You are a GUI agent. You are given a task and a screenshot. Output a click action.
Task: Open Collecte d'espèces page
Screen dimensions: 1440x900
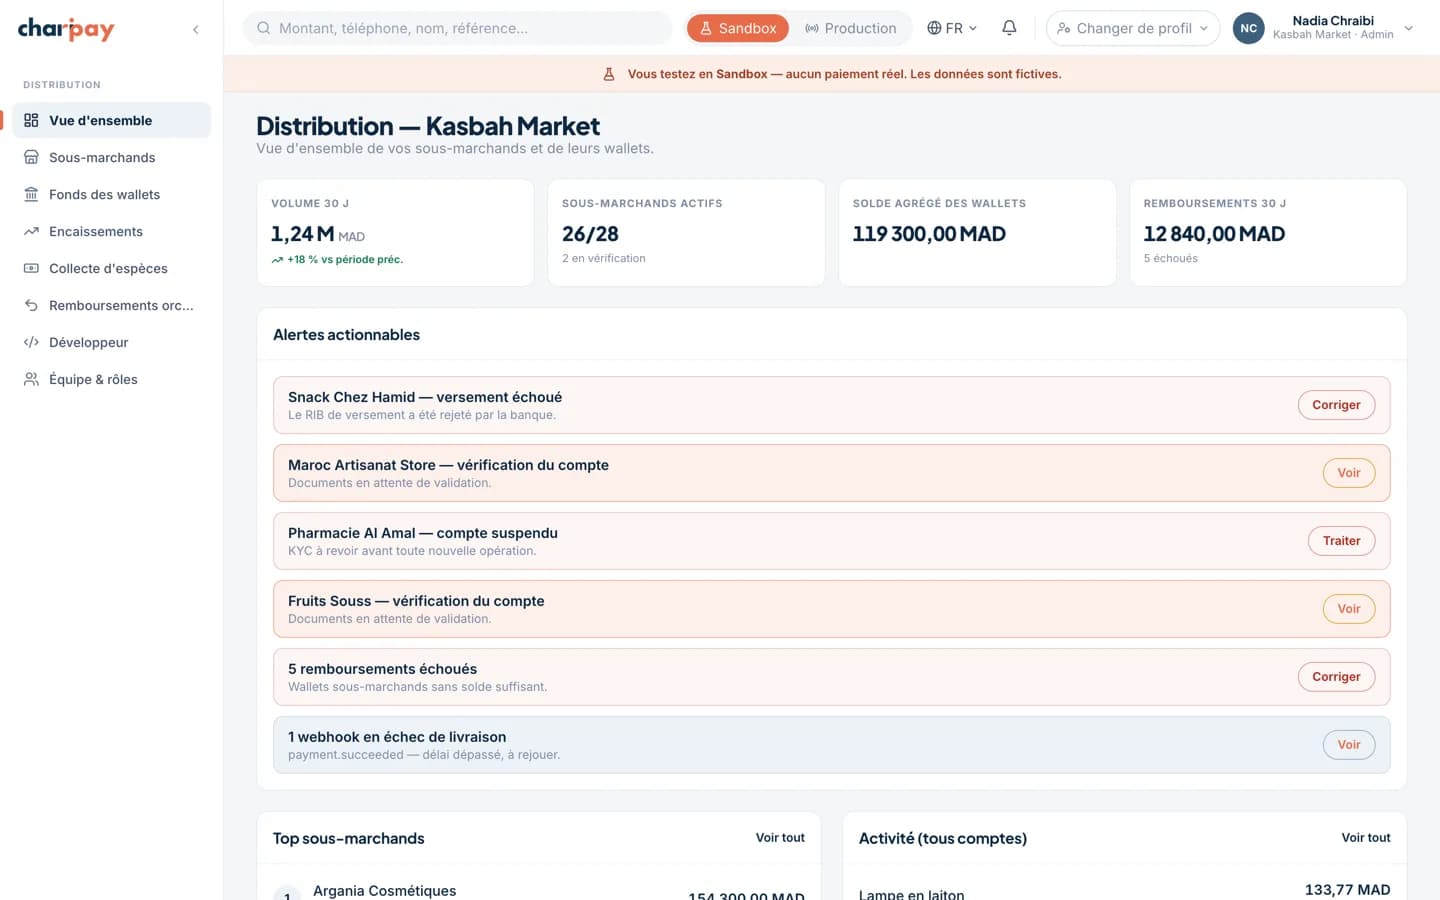click(112, 268)
